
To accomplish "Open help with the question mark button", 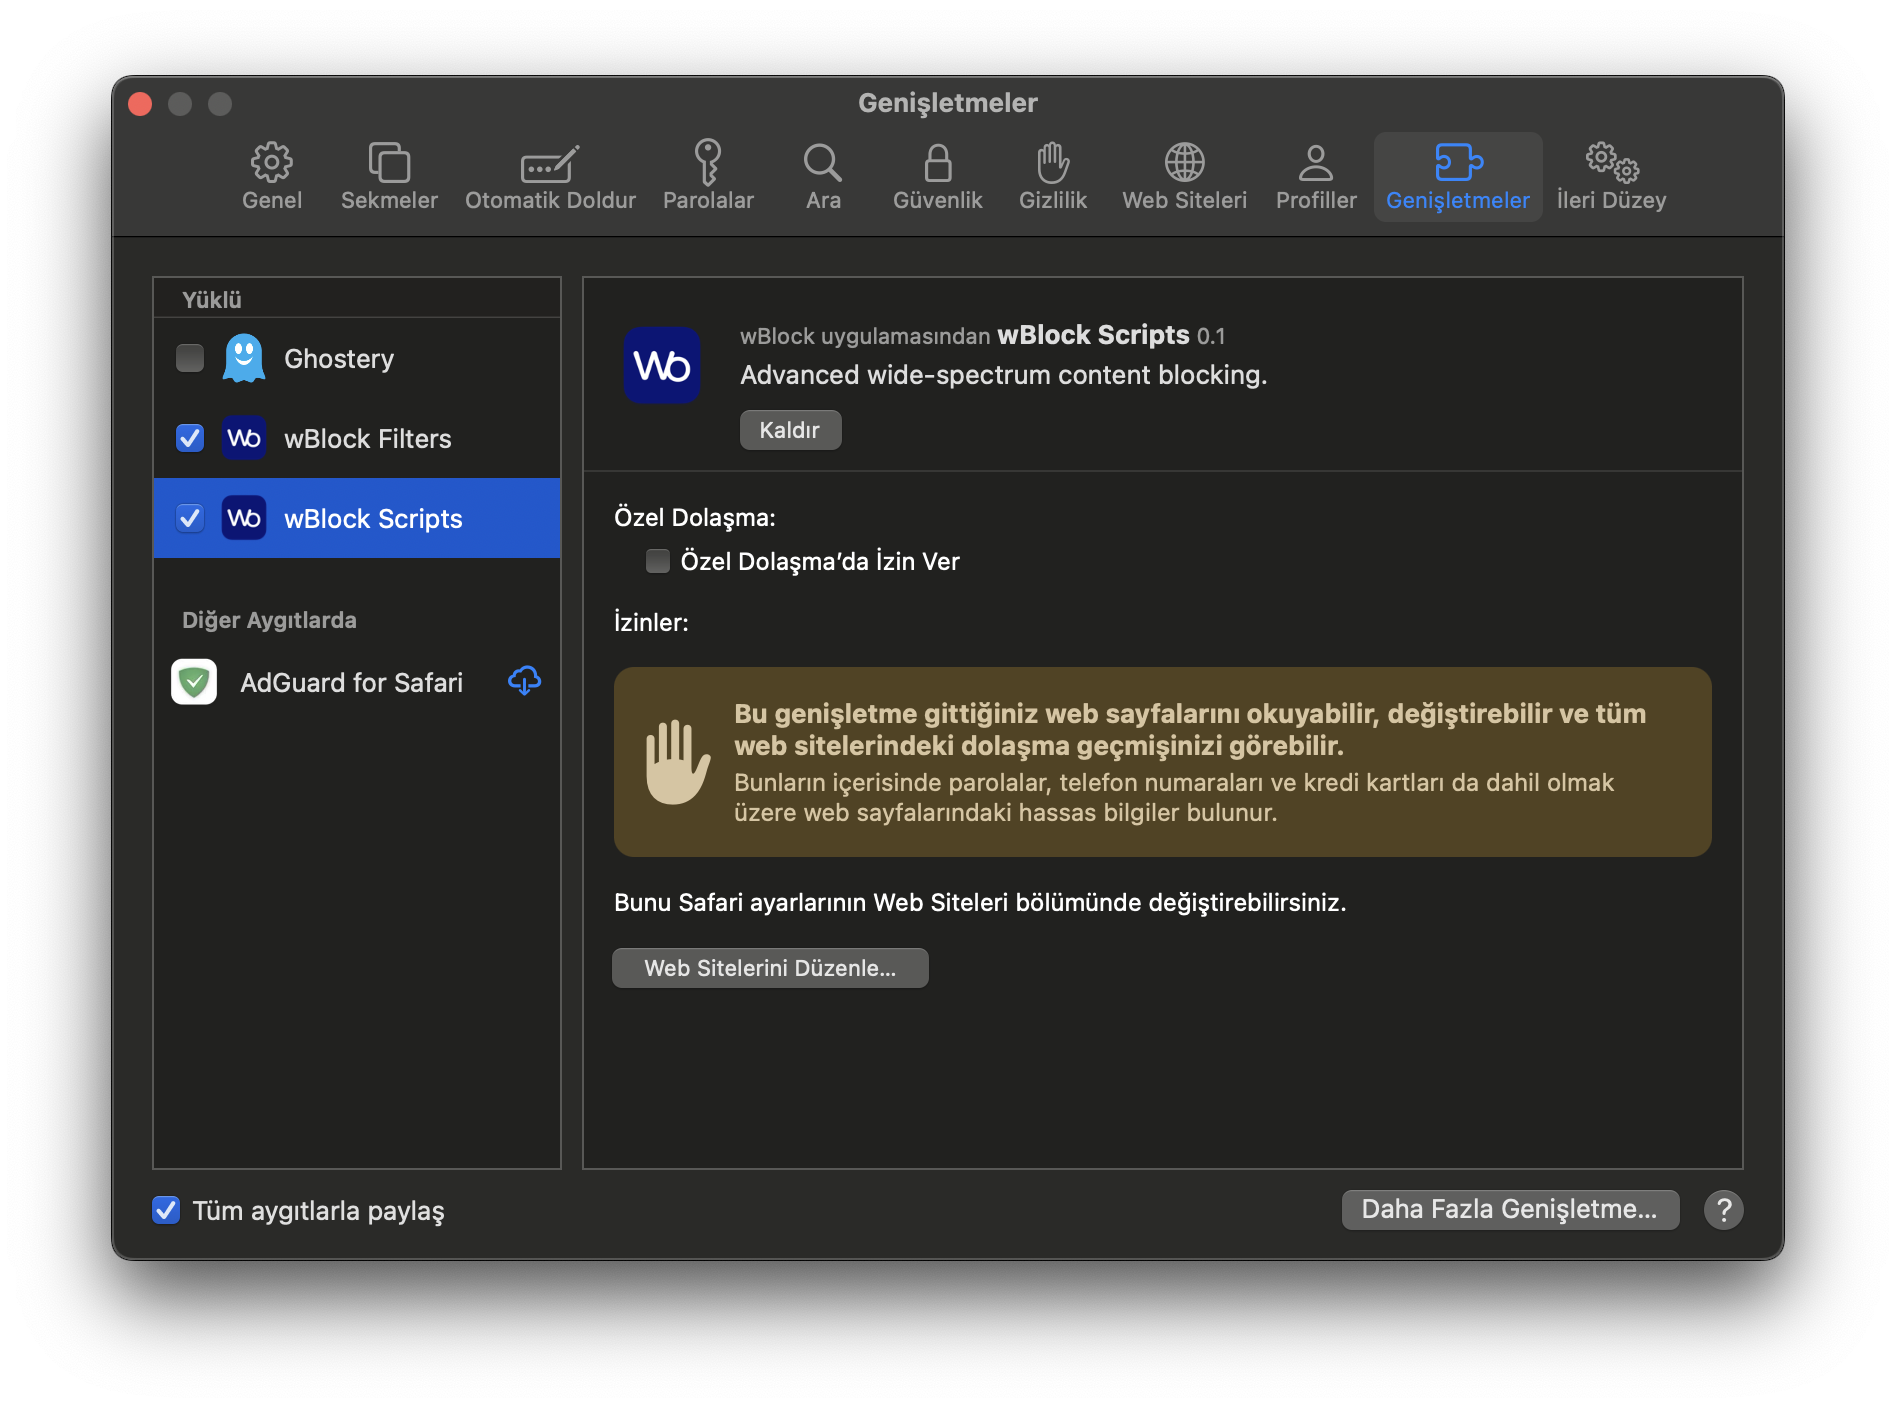I will (x=1723, y=1210).
